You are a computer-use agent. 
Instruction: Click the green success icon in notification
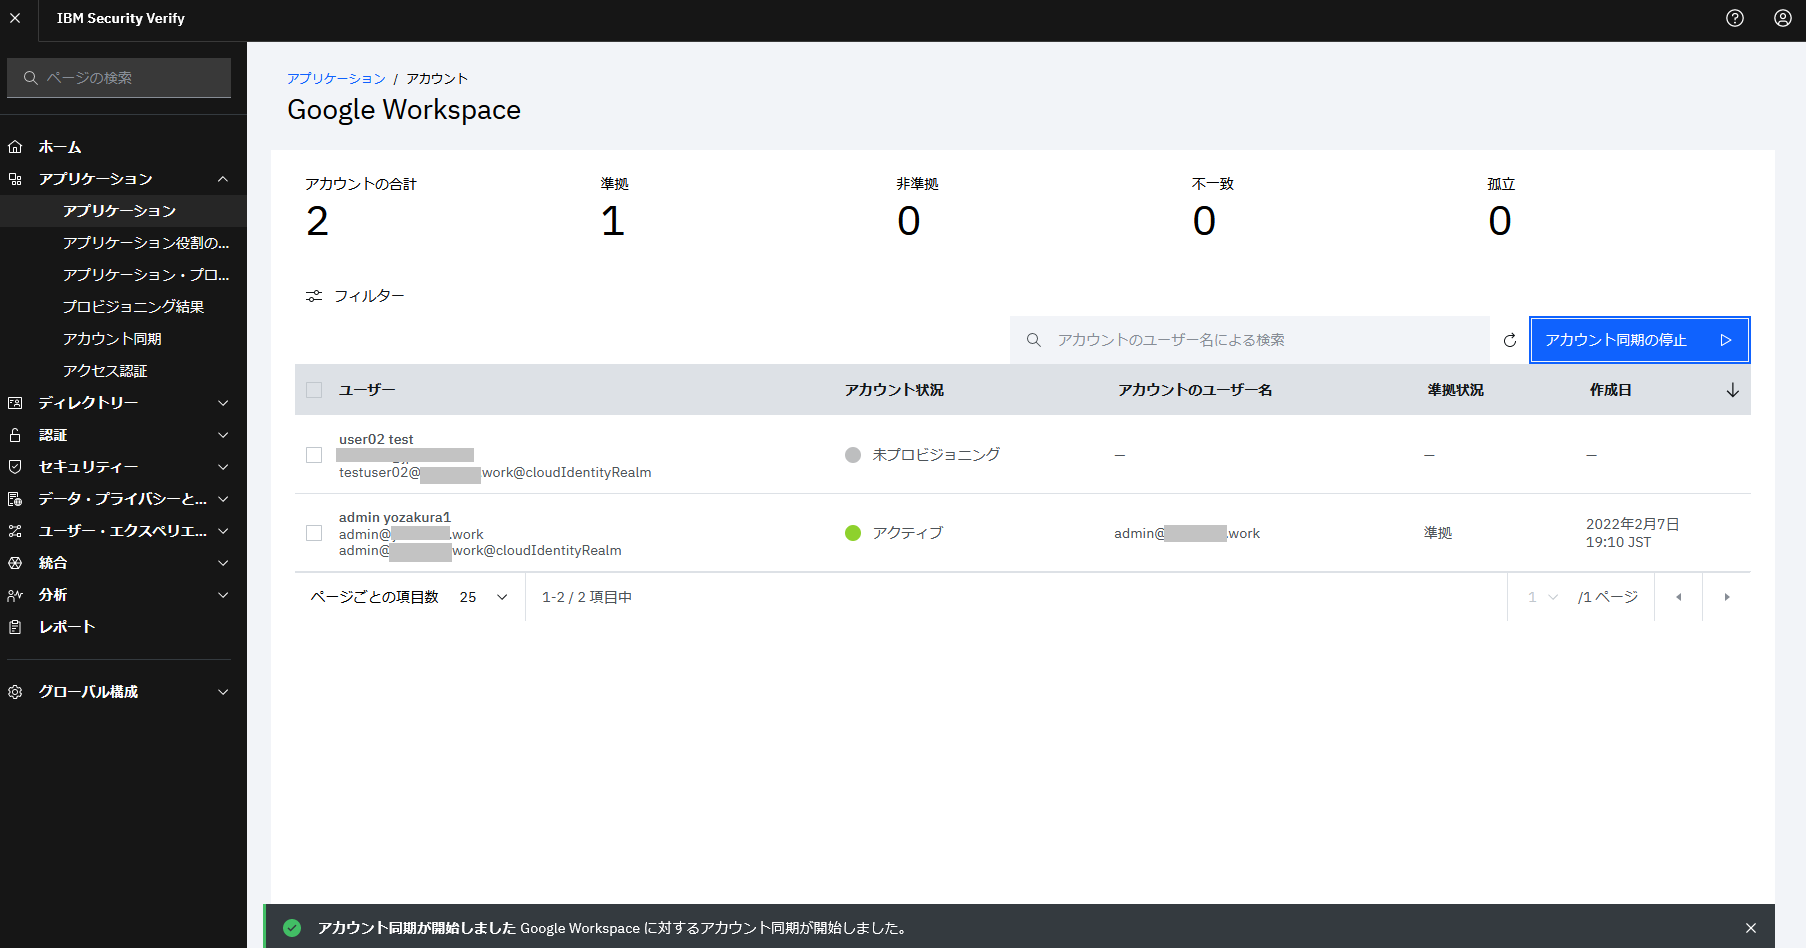point(292,928)
